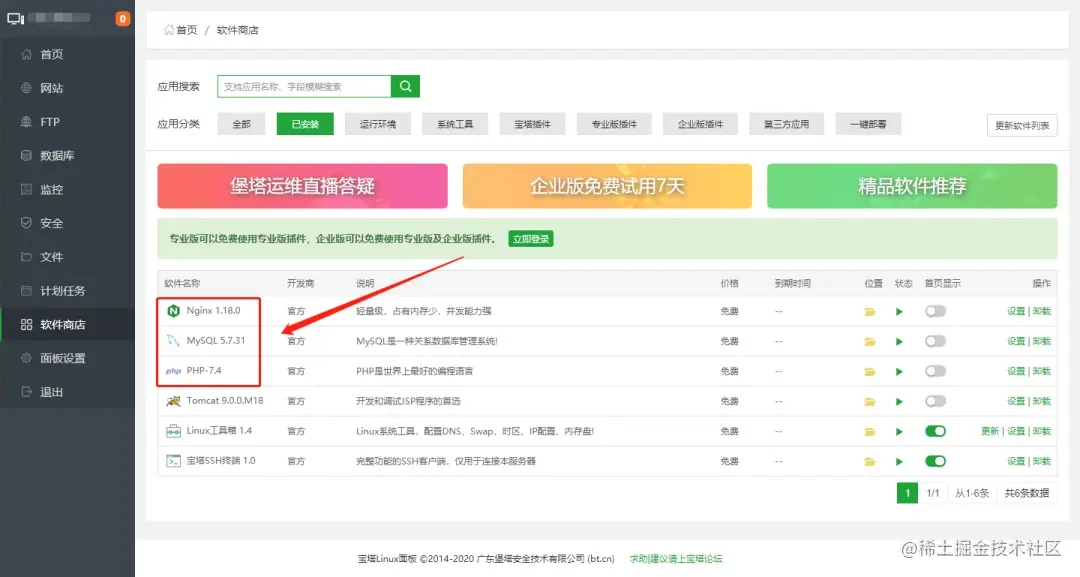Select the 一键部署 category tab
Viewport: 1080px width, 577px height.
(x=868, y=124)
